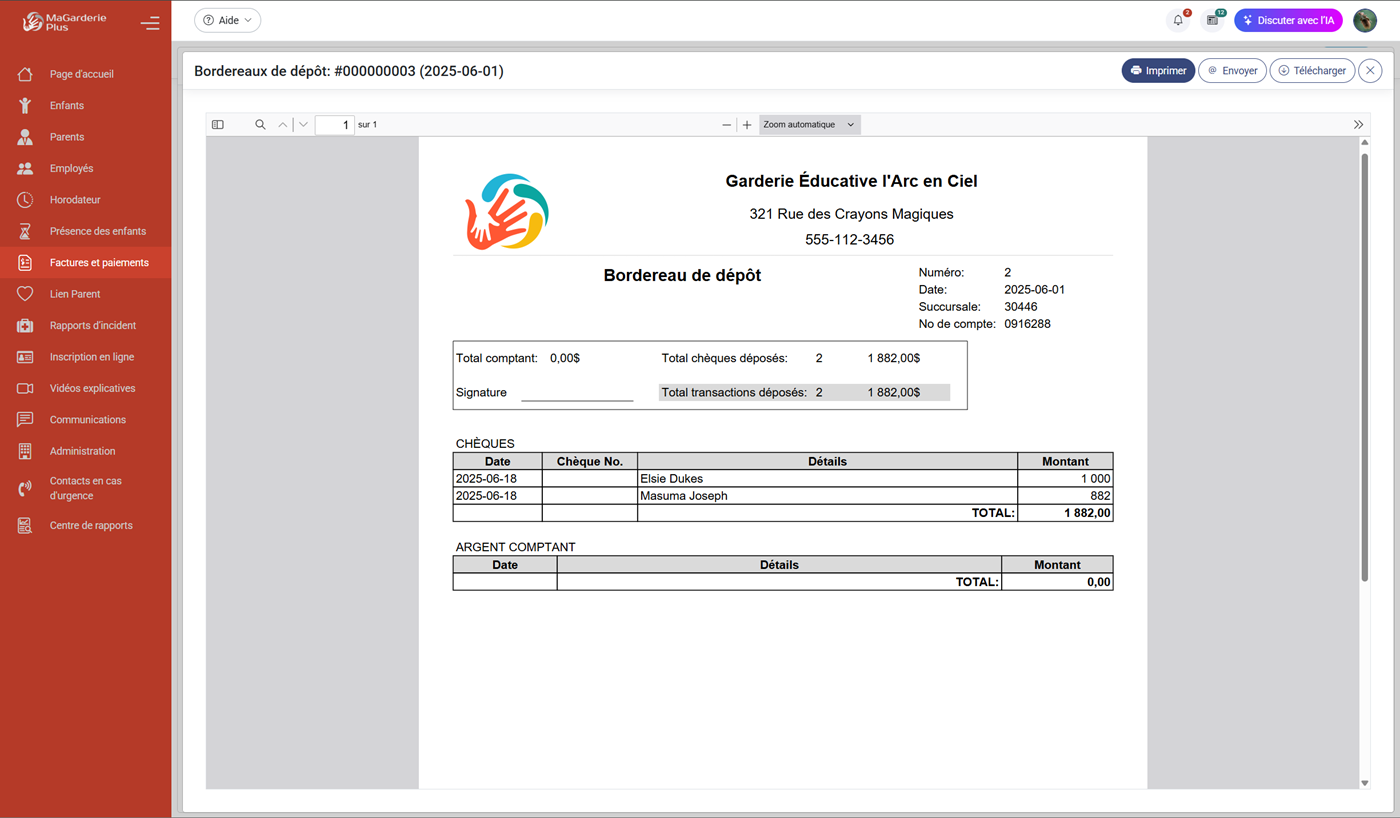Open the news icon beside the bell
1400x818 pixels.
[x=1212, y=20]
